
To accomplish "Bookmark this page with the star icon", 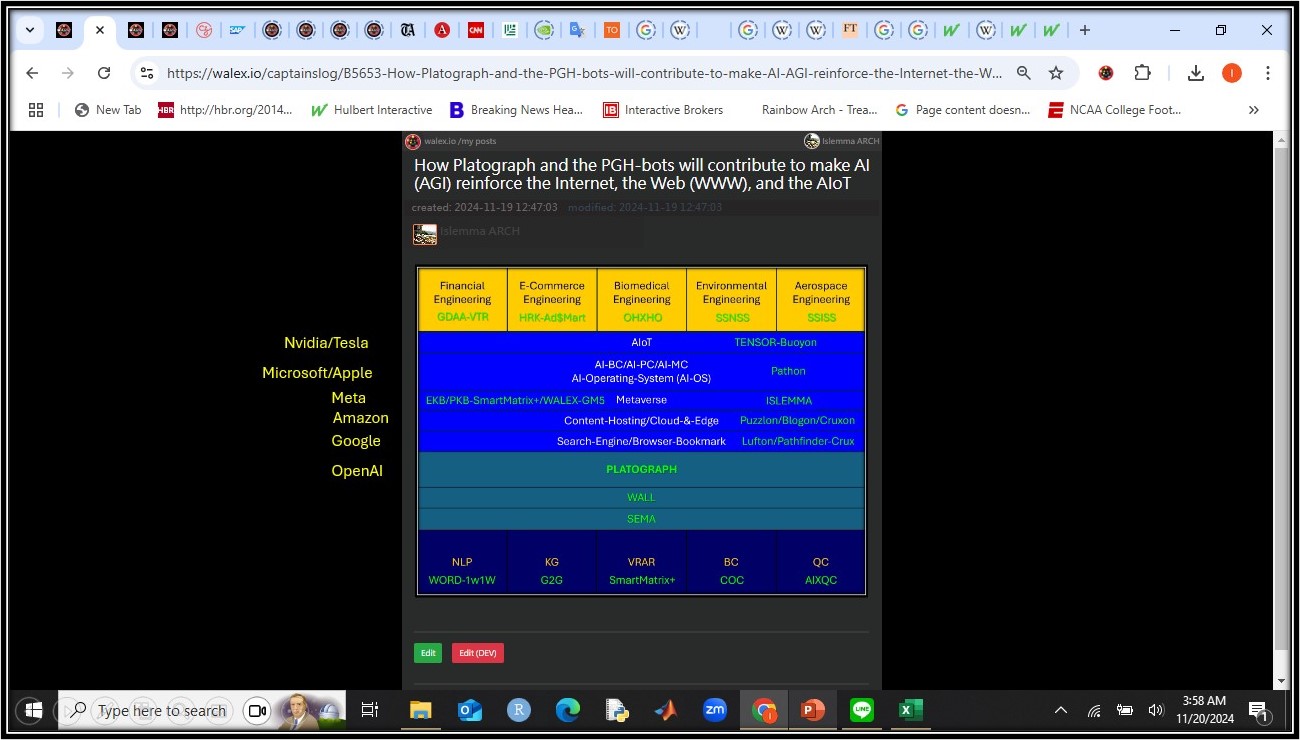I will pyautogui.click(x=1055, y=73).
